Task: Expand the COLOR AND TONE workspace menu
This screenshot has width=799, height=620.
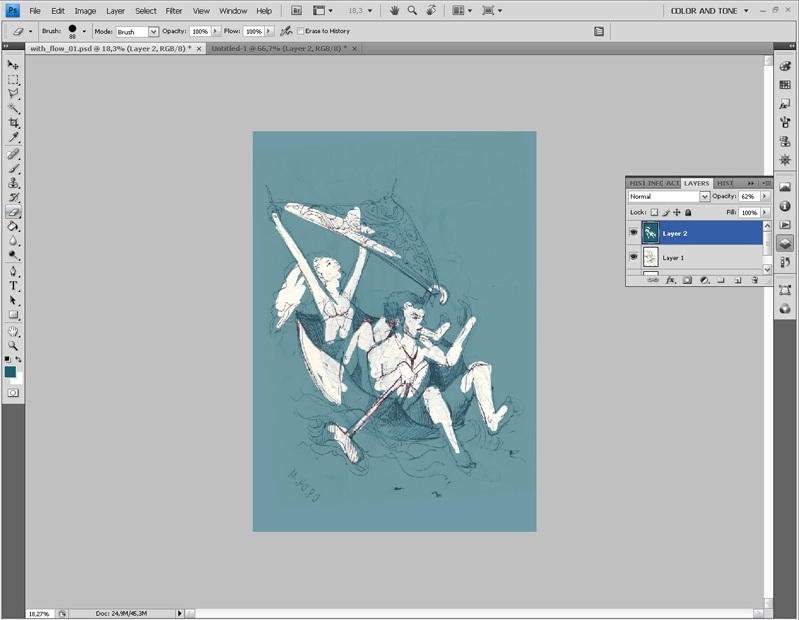Action: (x=709, y=10)
